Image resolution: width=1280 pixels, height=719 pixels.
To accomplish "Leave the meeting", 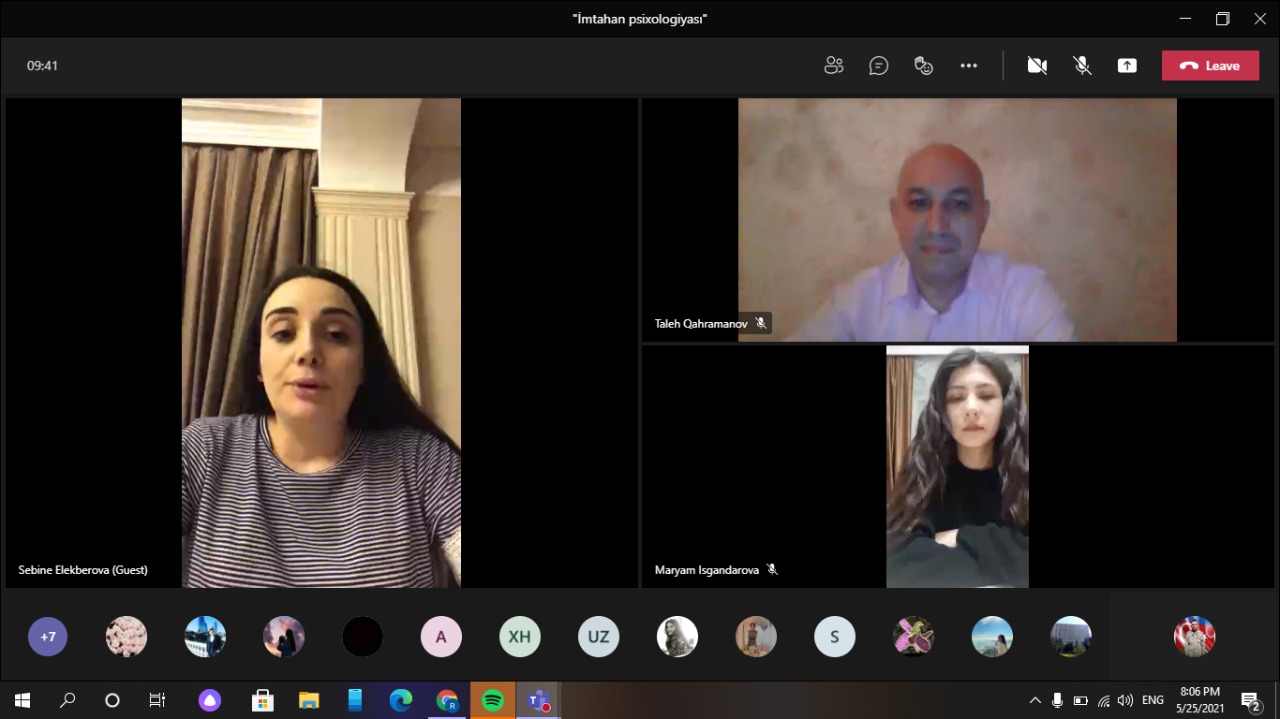I will [1210, 66].
